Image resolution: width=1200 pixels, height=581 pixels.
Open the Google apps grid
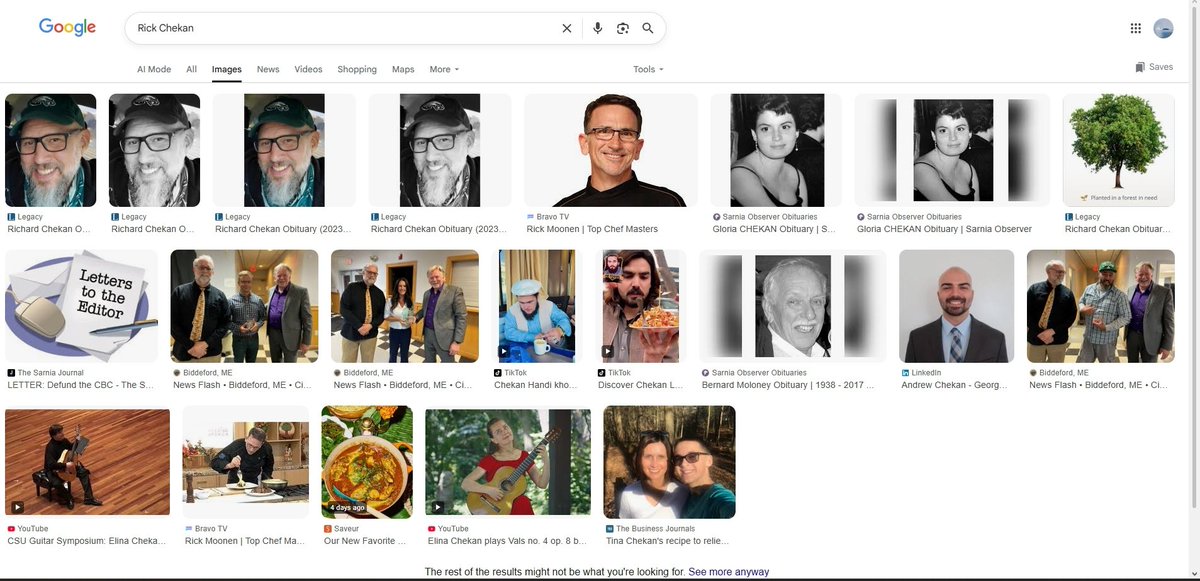coord(1136,28)
